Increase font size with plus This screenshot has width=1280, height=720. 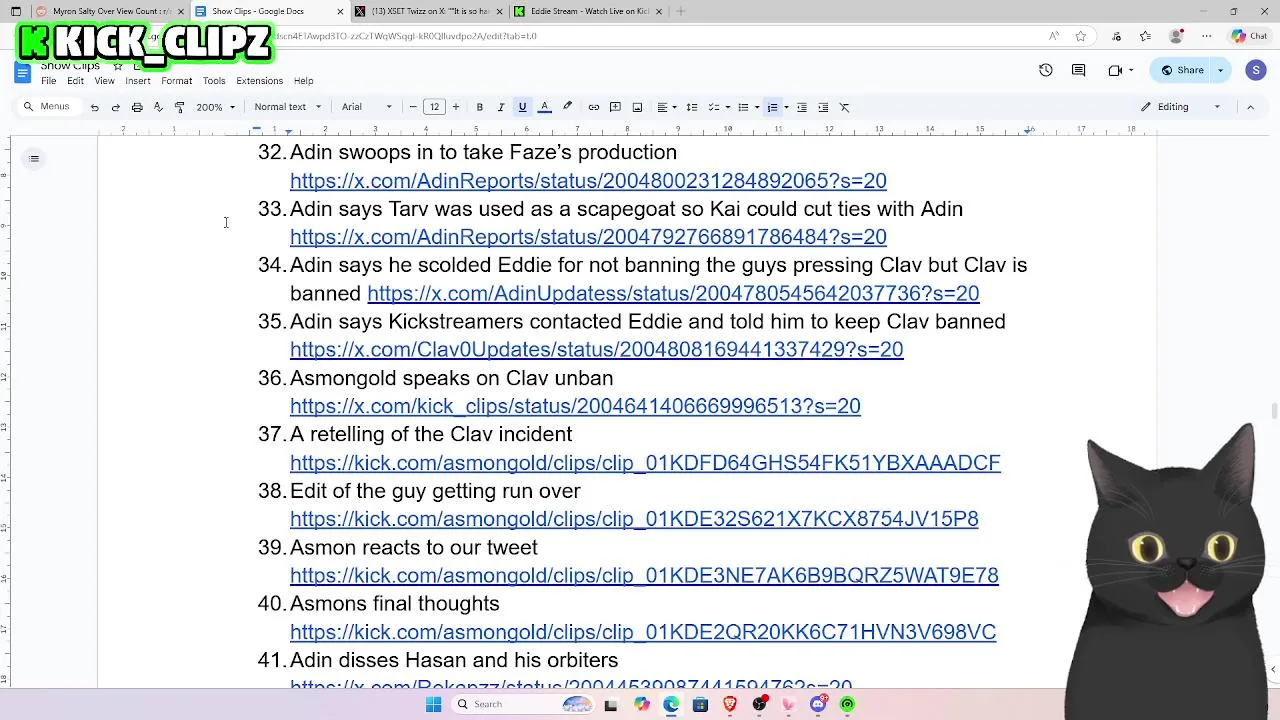point(456,107)
